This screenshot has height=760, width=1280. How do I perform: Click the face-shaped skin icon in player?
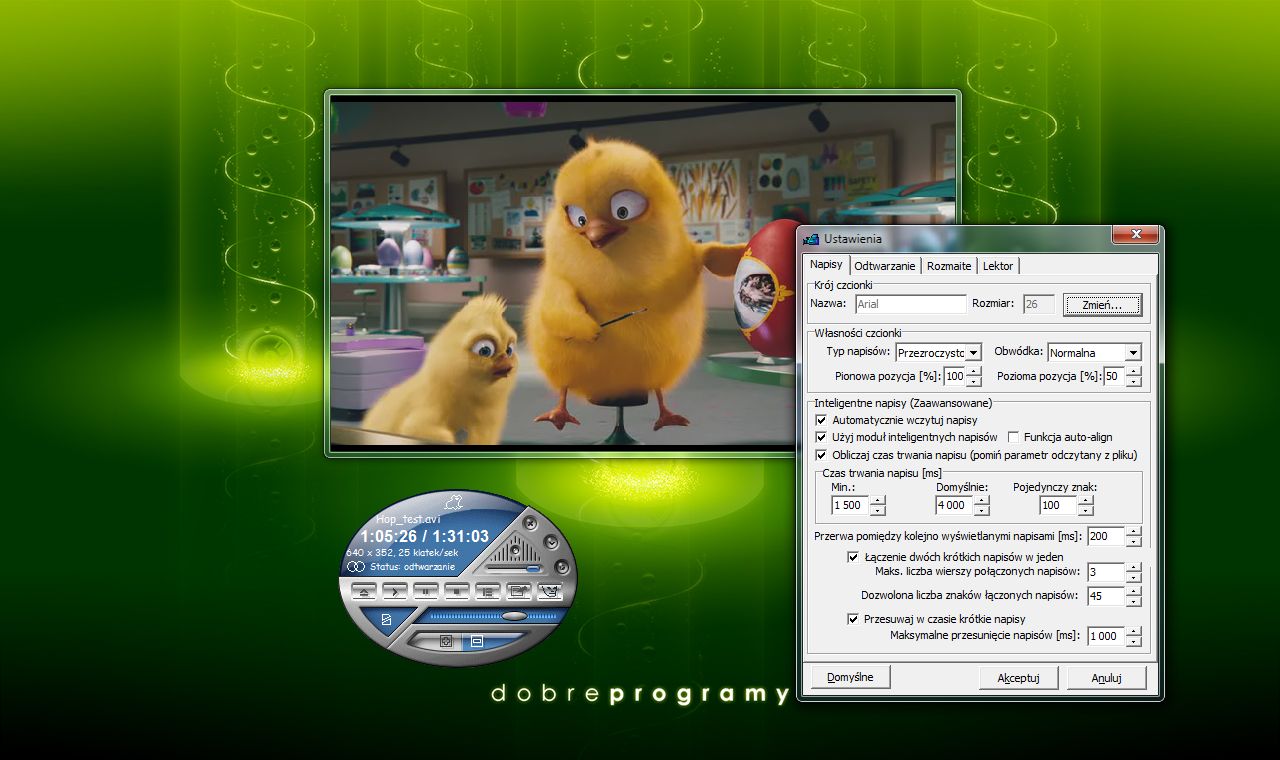pos(550,591)
